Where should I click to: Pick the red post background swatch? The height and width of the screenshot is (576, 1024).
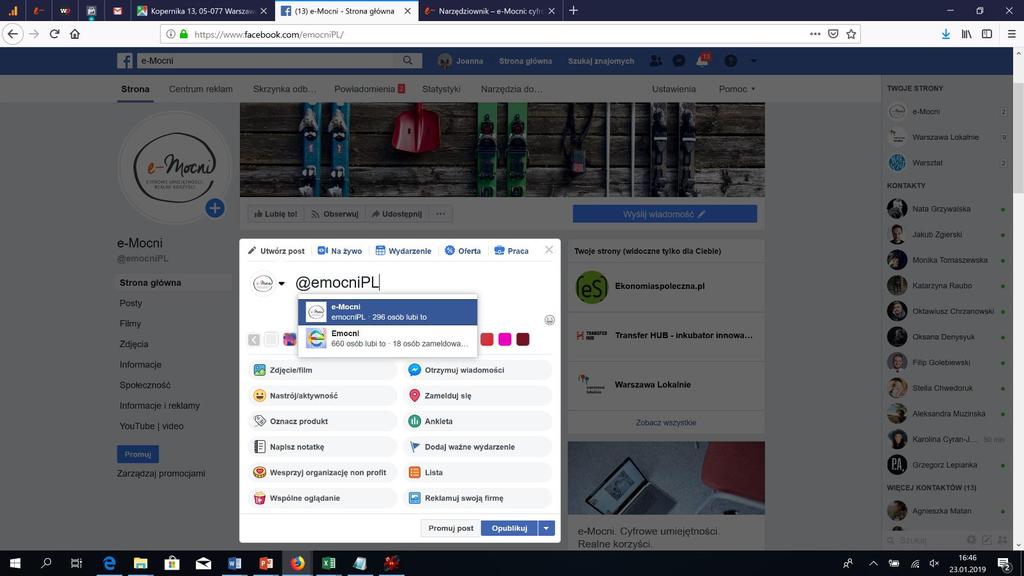[x=487, y=340]
